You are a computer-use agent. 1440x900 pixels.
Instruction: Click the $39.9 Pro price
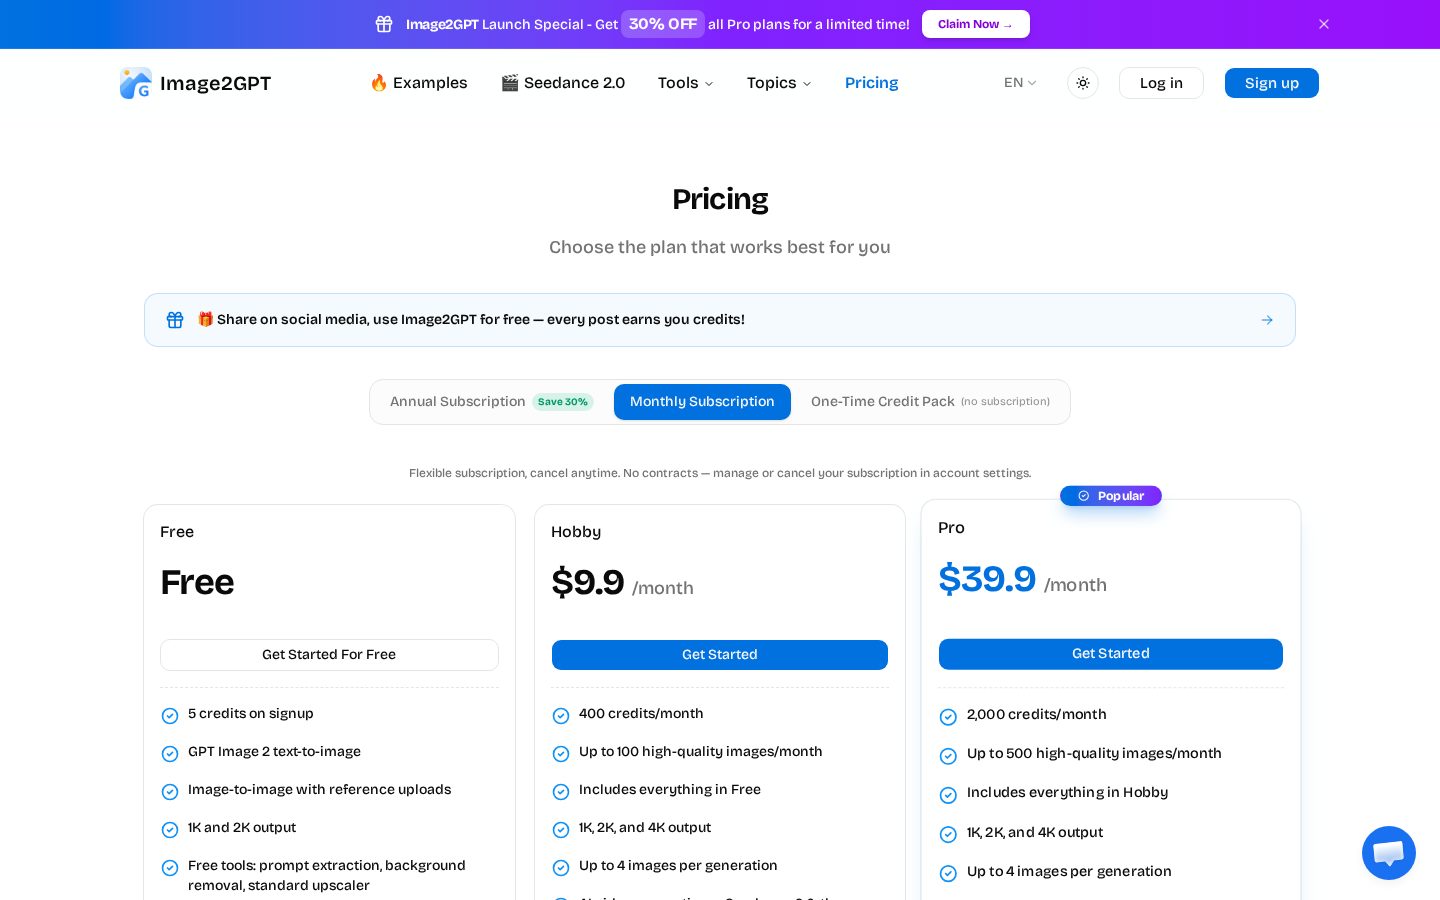tap(987, 579)
